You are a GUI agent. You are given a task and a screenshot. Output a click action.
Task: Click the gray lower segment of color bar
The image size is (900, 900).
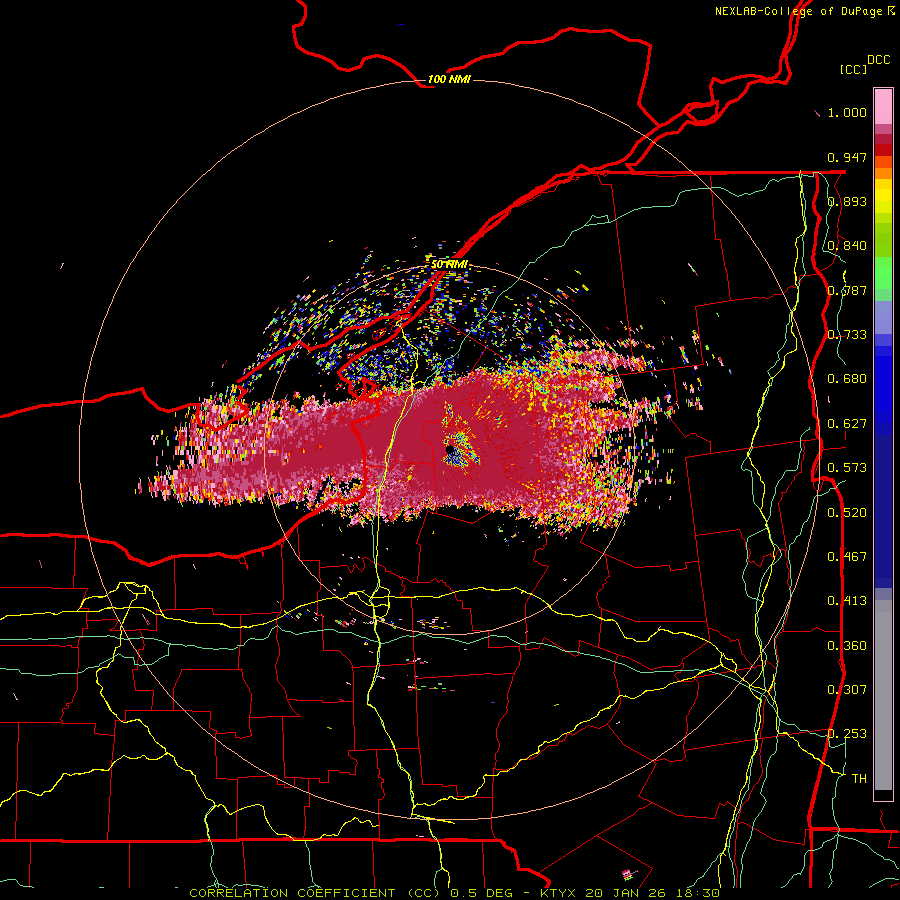coord(883,695)
